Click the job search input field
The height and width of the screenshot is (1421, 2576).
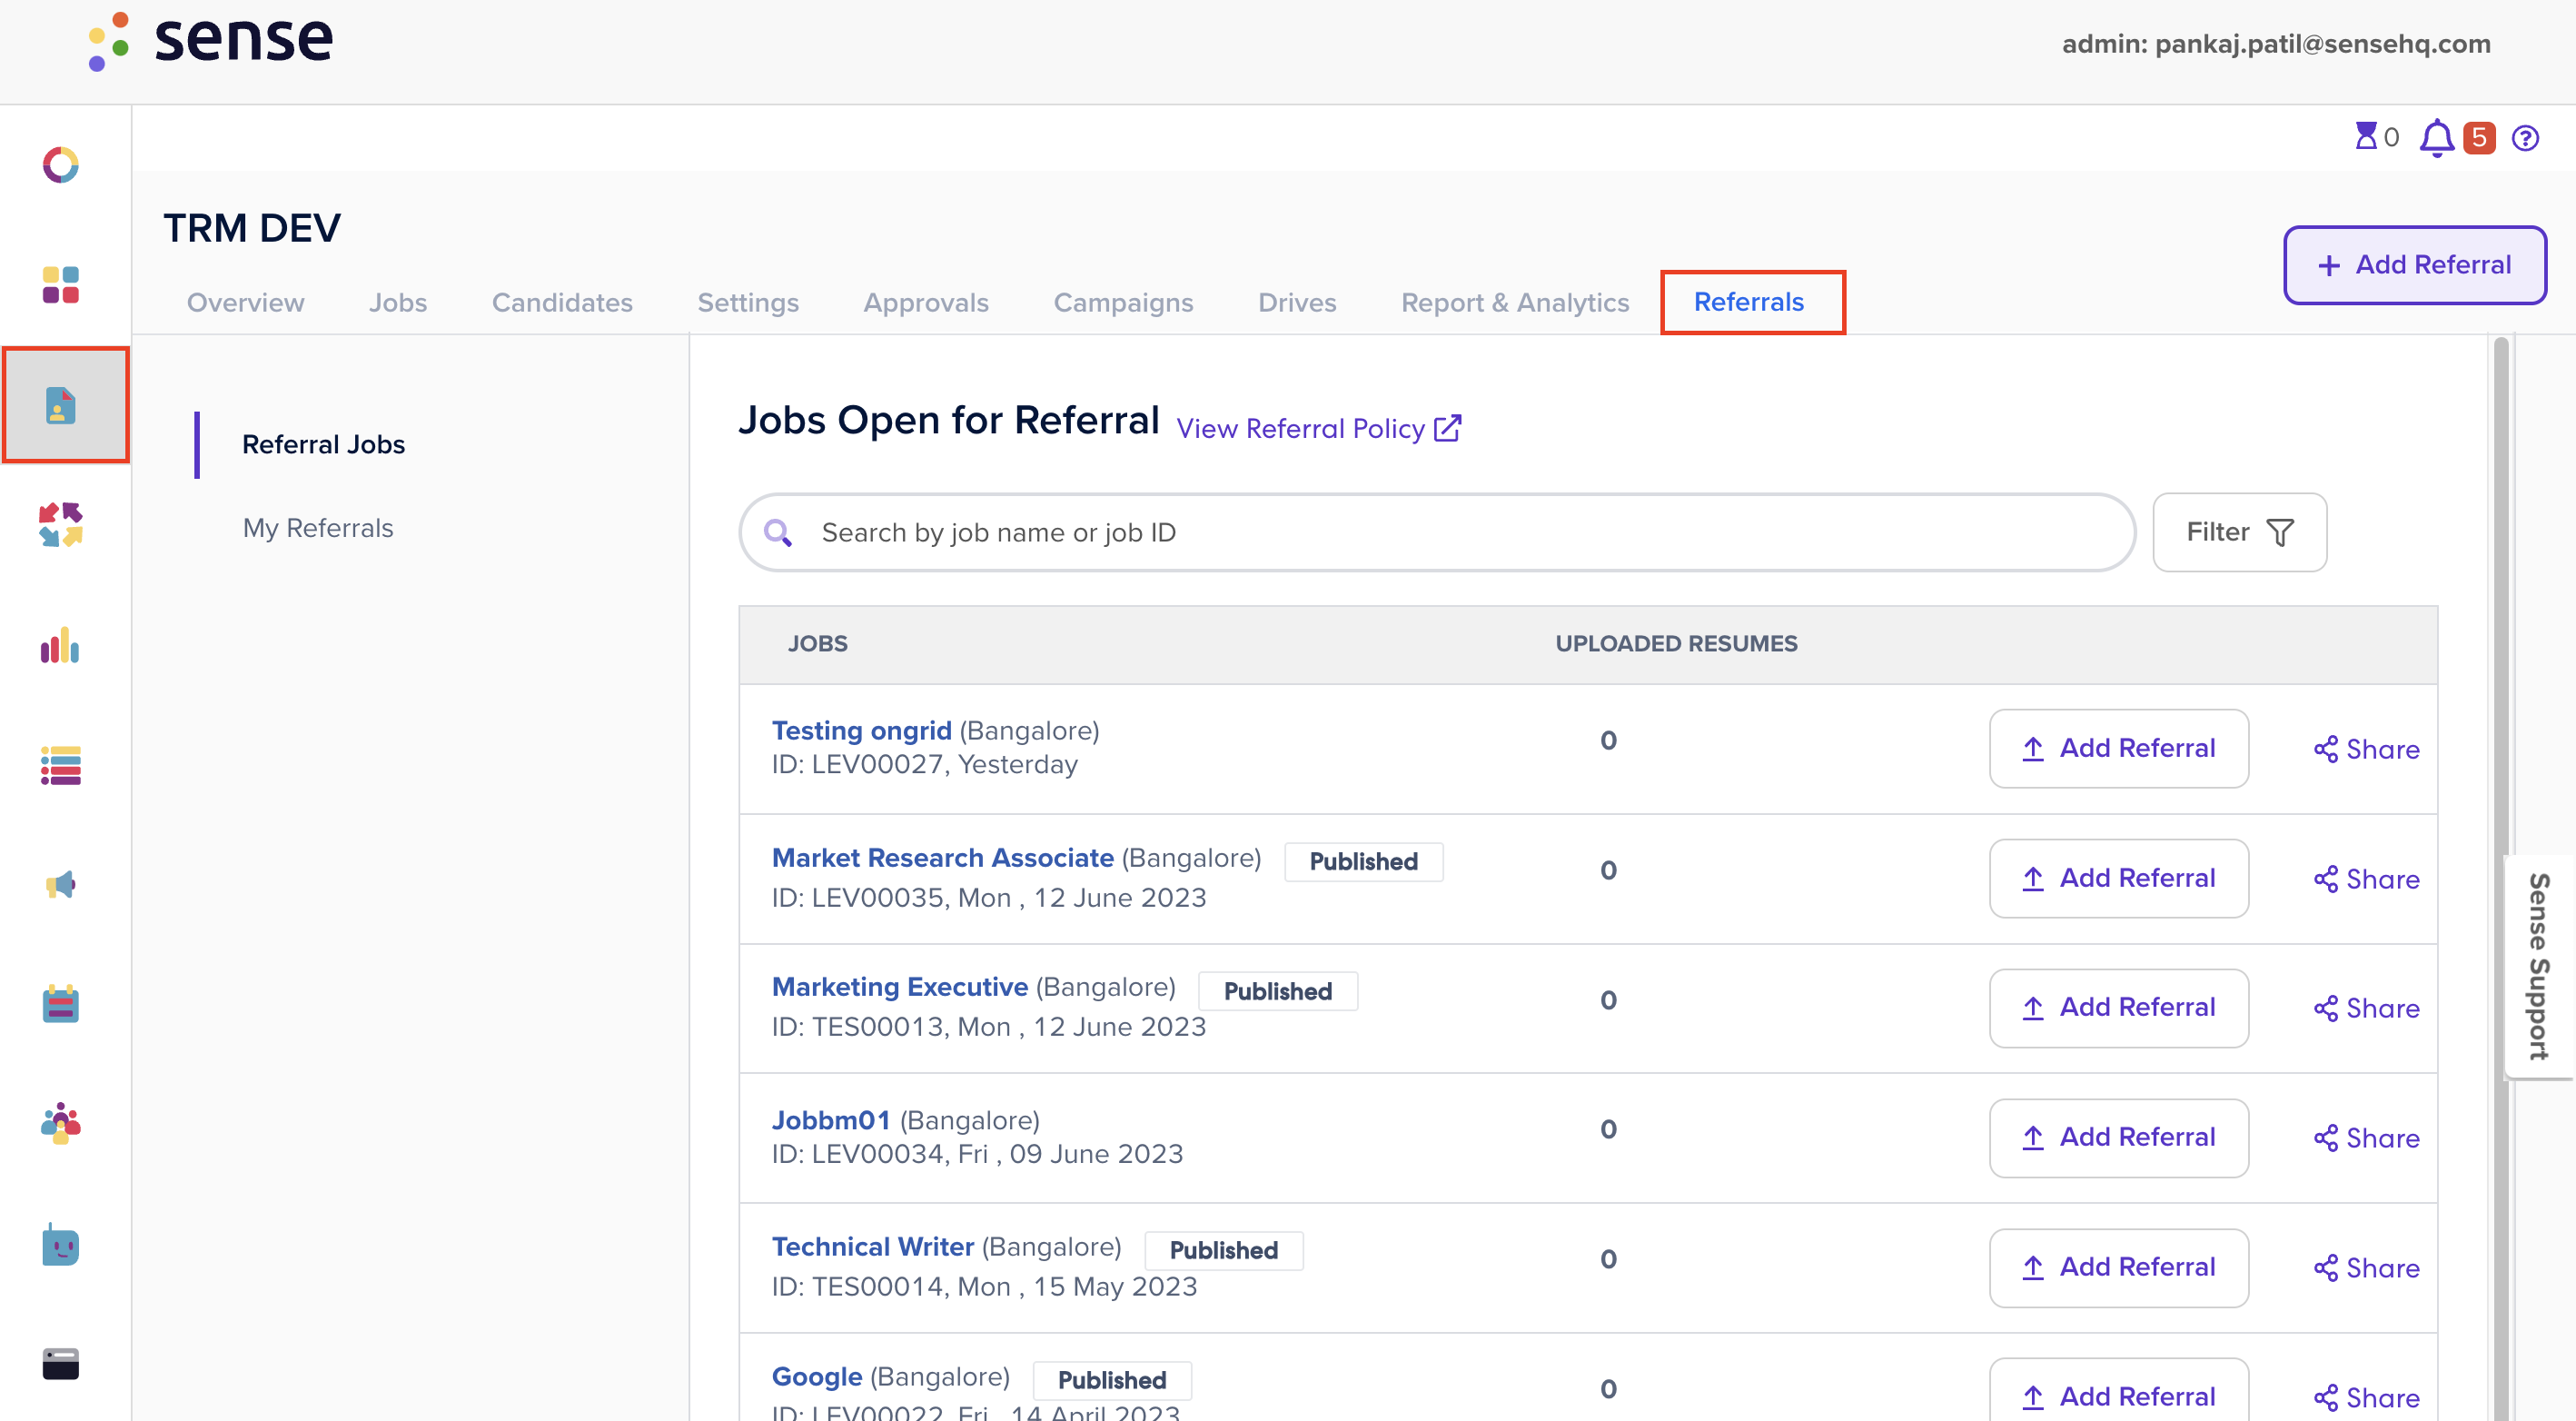pos(1436,532)
